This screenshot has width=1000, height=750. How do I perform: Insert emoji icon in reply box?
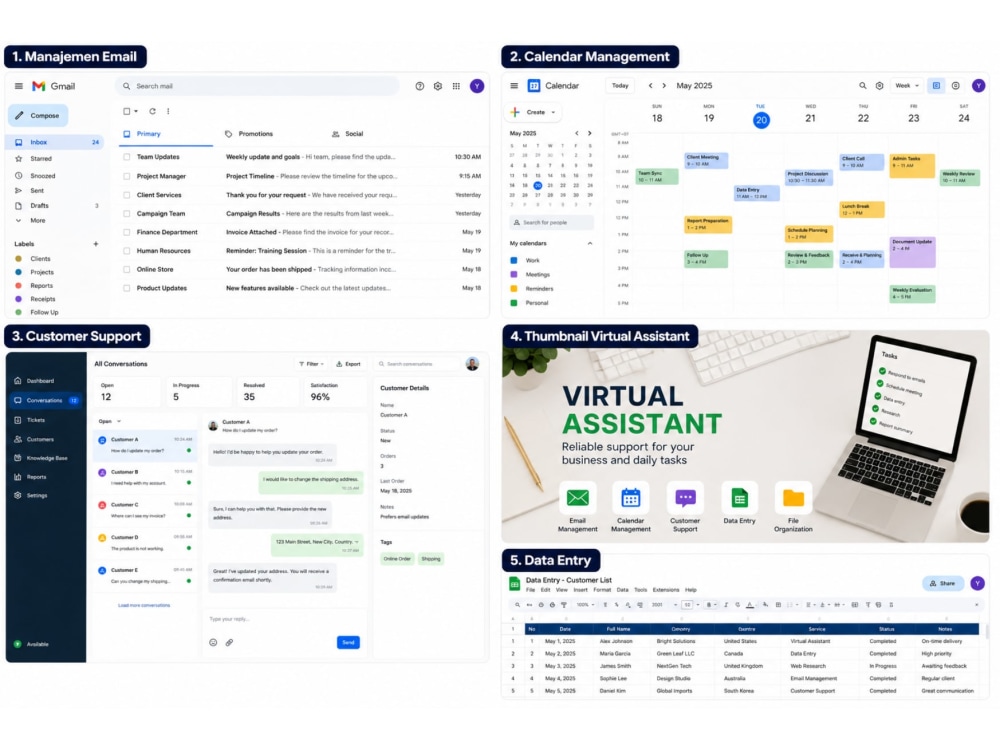[213, 643]
